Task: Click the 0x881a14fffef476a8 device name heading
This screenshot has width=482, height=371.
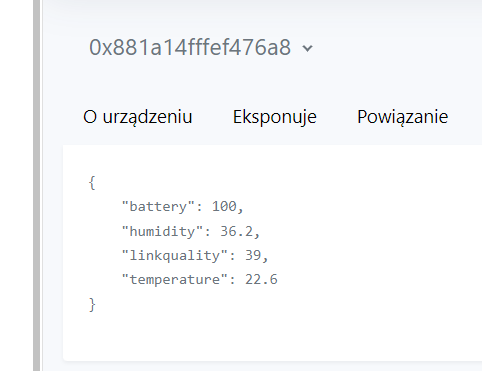Action: pos(190,47)
